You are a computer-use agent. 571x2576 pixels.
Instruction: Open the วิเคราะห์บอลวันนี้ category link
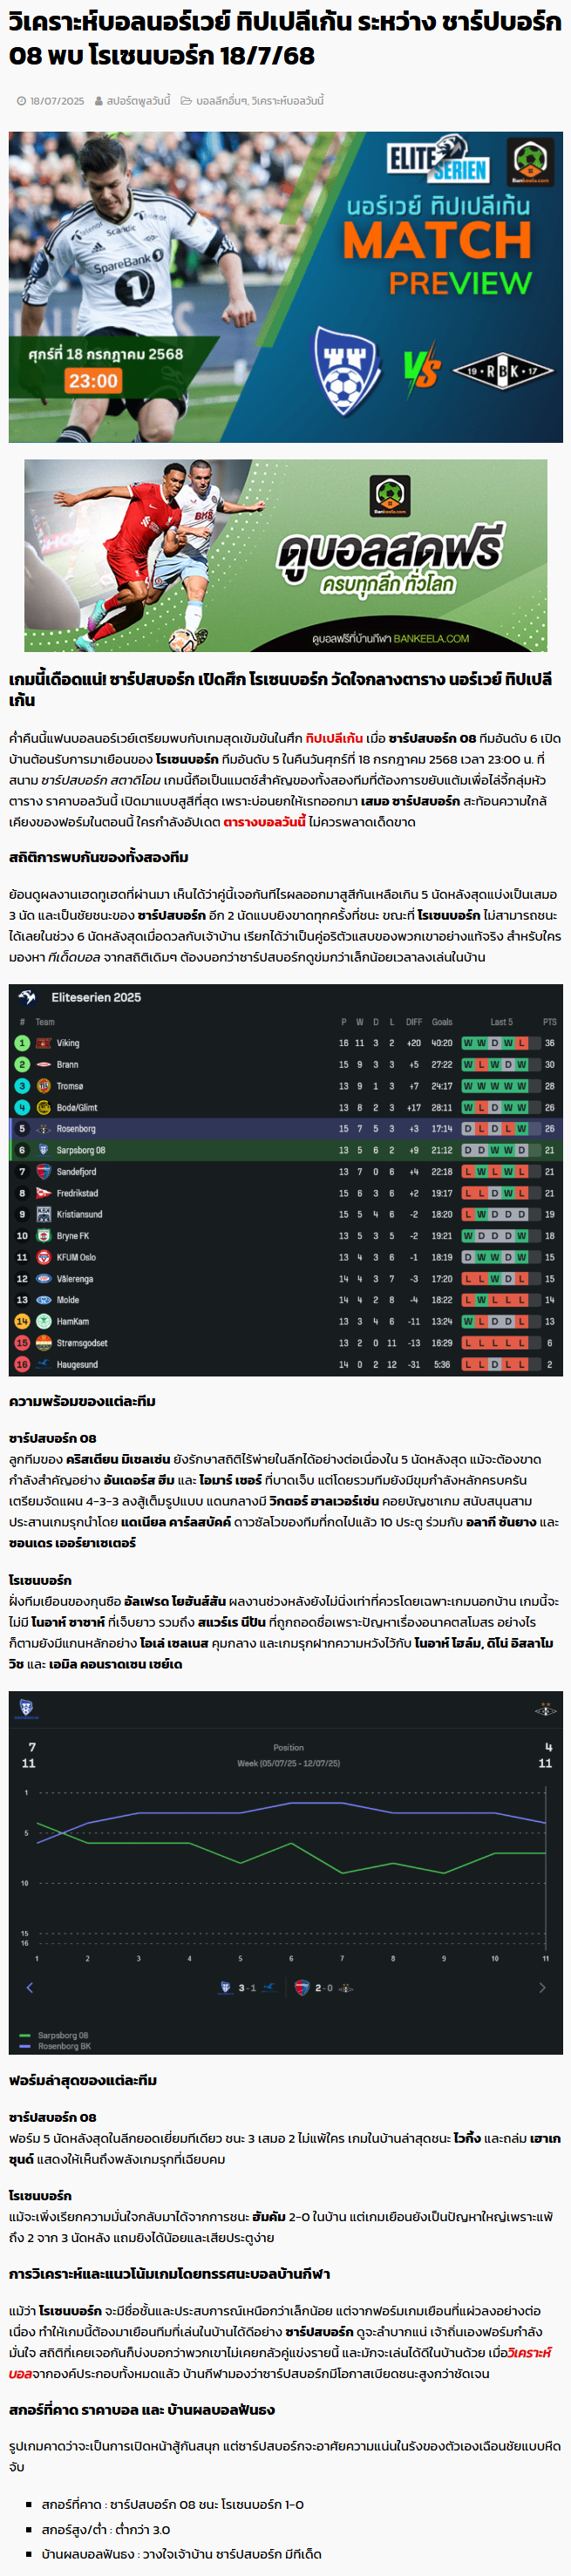click(x=288, y=101)
